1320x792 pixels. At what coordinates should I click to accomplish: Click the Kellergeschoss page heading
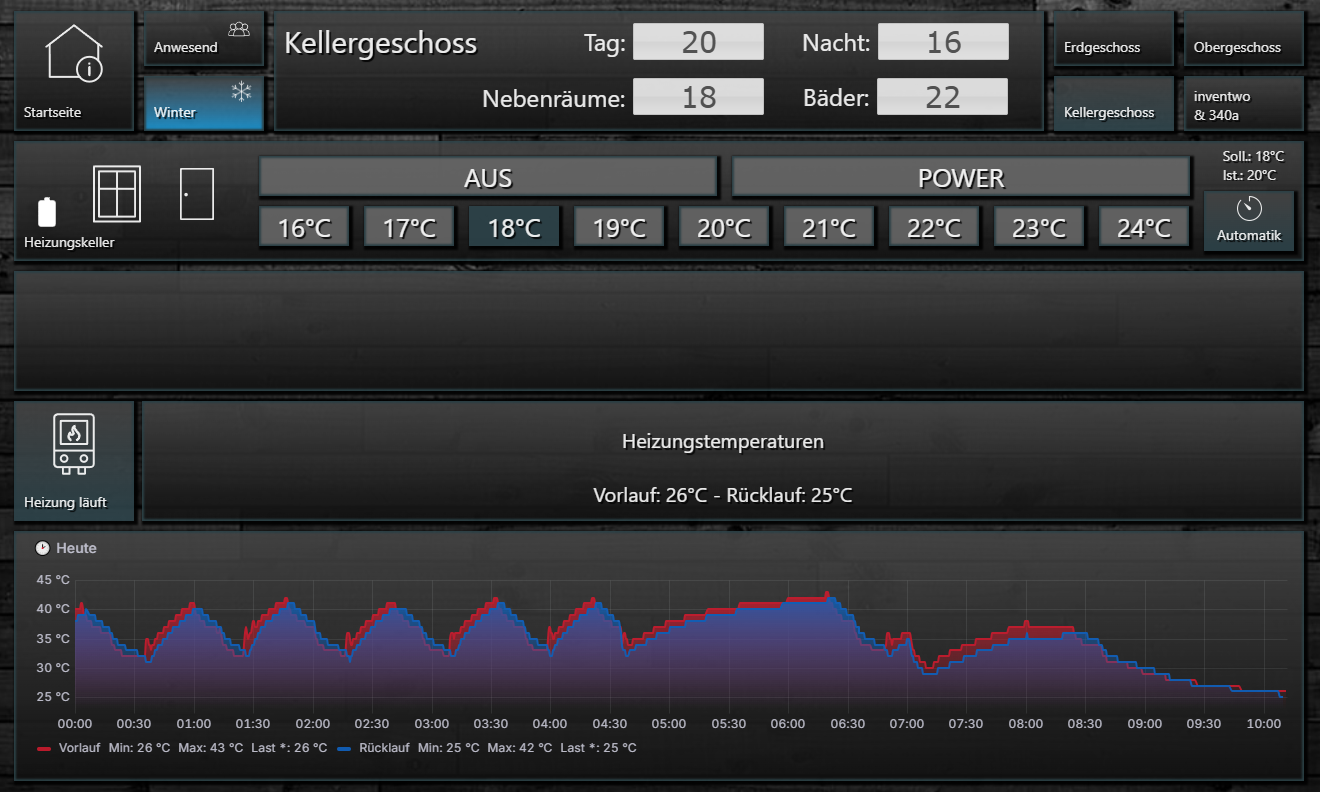tap(381, 44)
